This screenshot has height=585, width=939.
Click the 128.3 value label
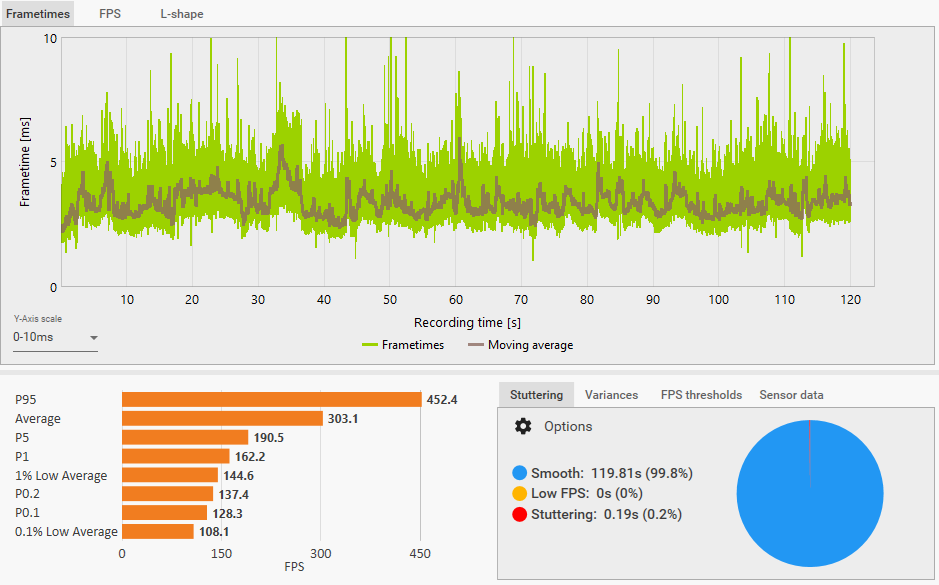click(227, 514)
